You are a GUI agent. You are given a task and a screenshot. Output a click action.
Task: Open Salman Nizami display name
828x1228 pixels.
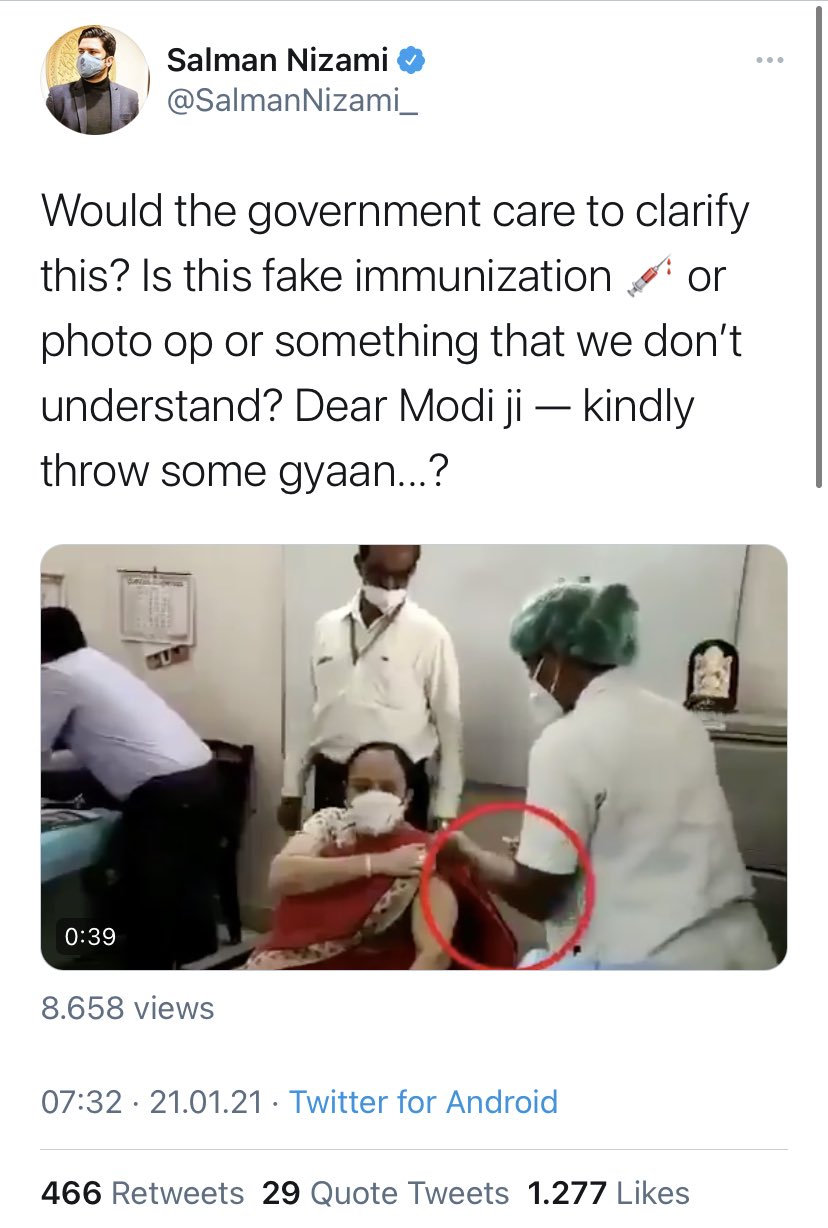pyautogui.click(x=277, y=61)
